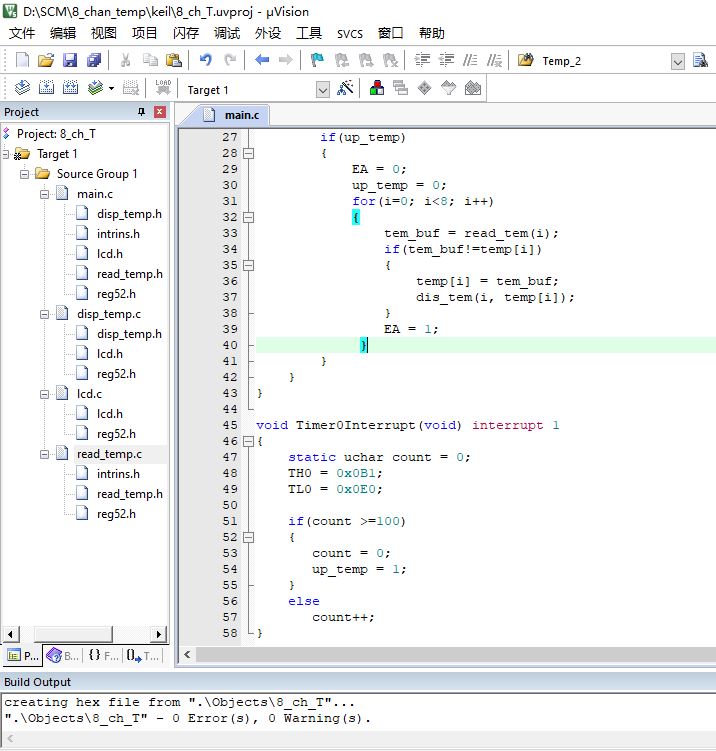Click the unindent selection icon
Screen dimensions: 716x751
click(x=446, y=60)
